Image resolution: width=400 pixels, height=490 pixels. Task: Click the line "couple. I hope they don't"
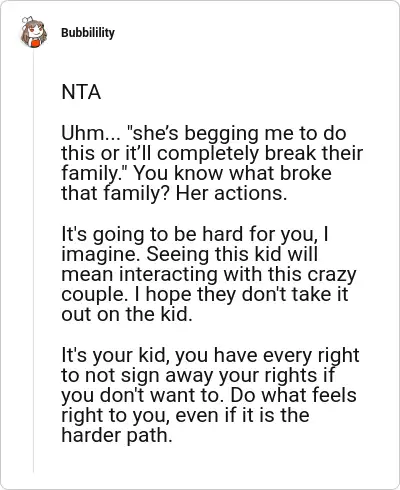(x=205, y=295)
